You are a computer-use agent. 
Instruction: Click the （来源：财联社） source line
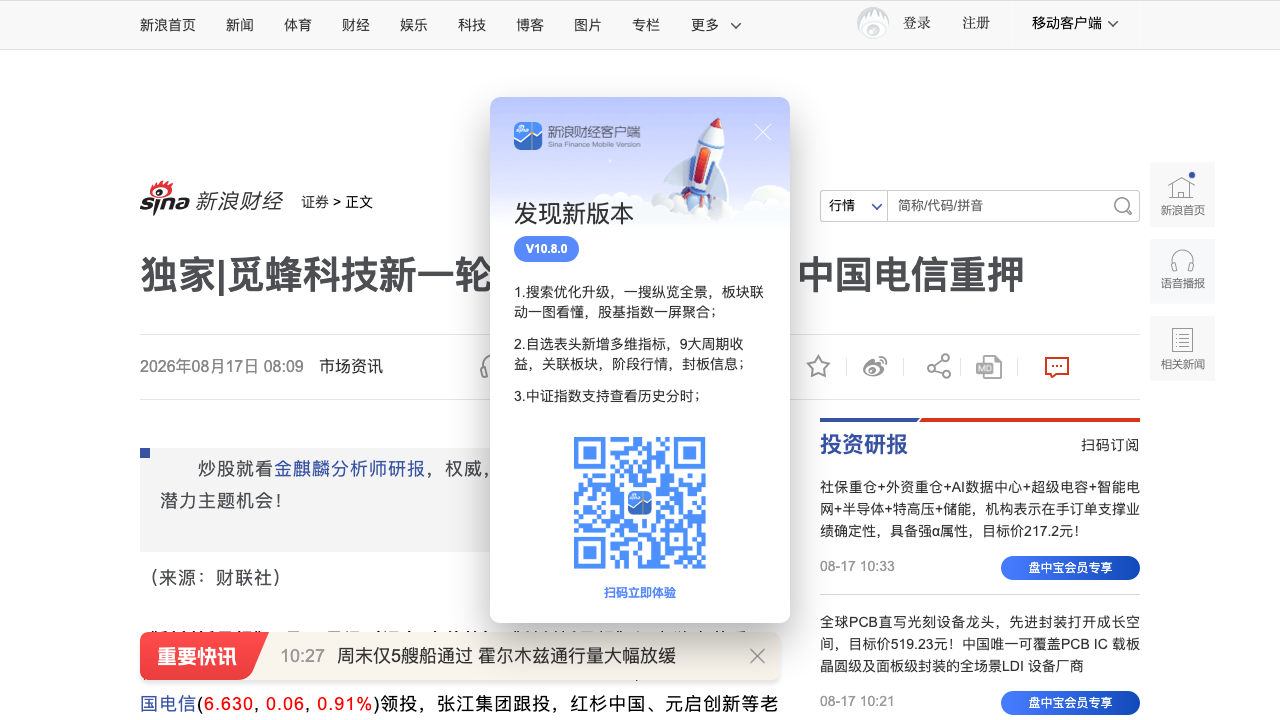(215, 577)
